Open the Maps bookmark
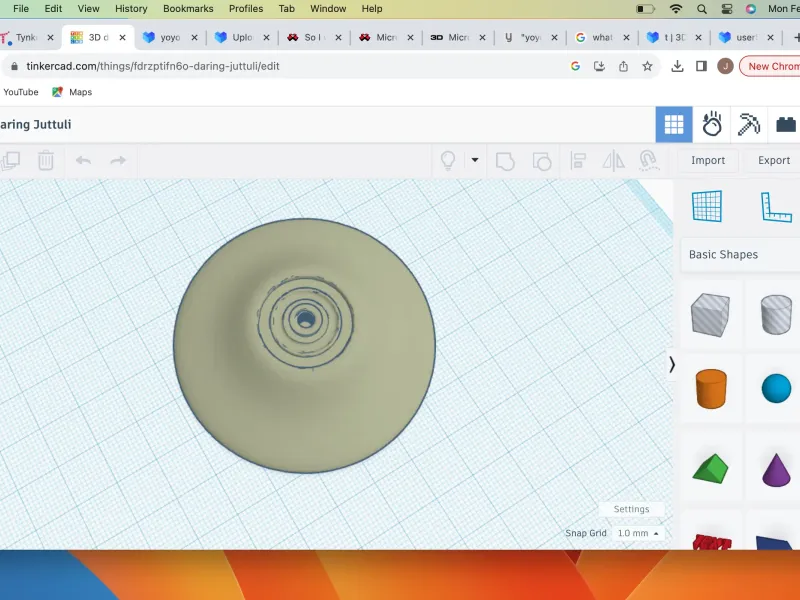This screenshot has height=600, width=800. [x=72, y=92]
